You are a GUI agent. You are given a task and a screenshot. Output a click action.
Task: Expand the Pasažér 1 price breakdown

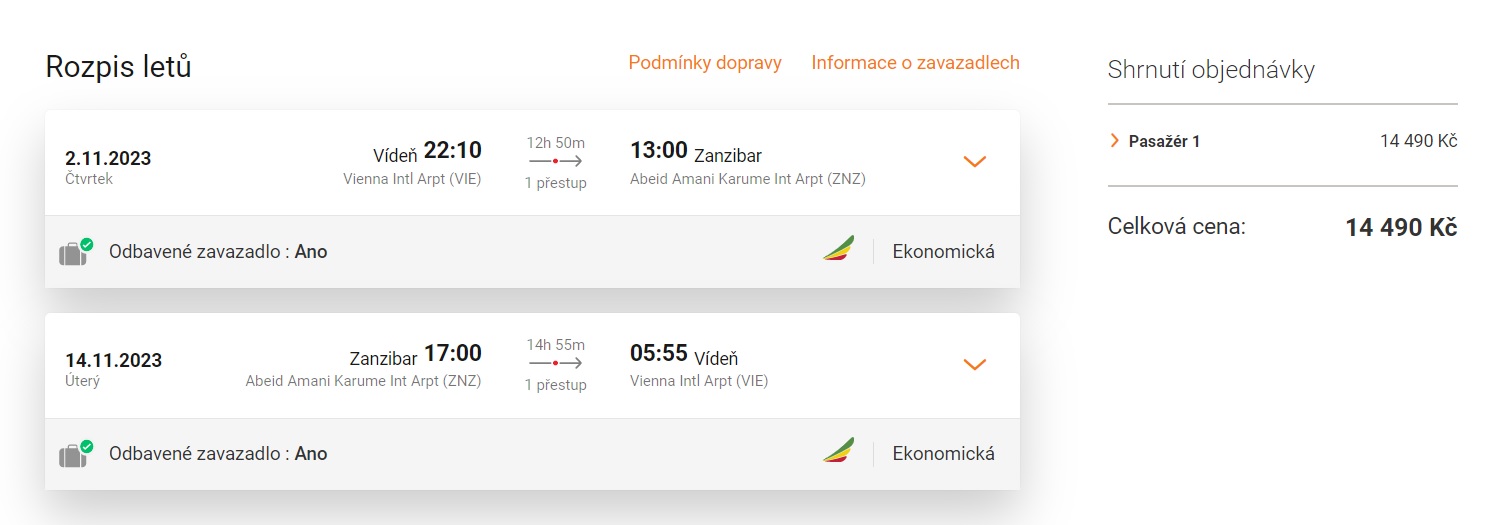point(1115,141)
